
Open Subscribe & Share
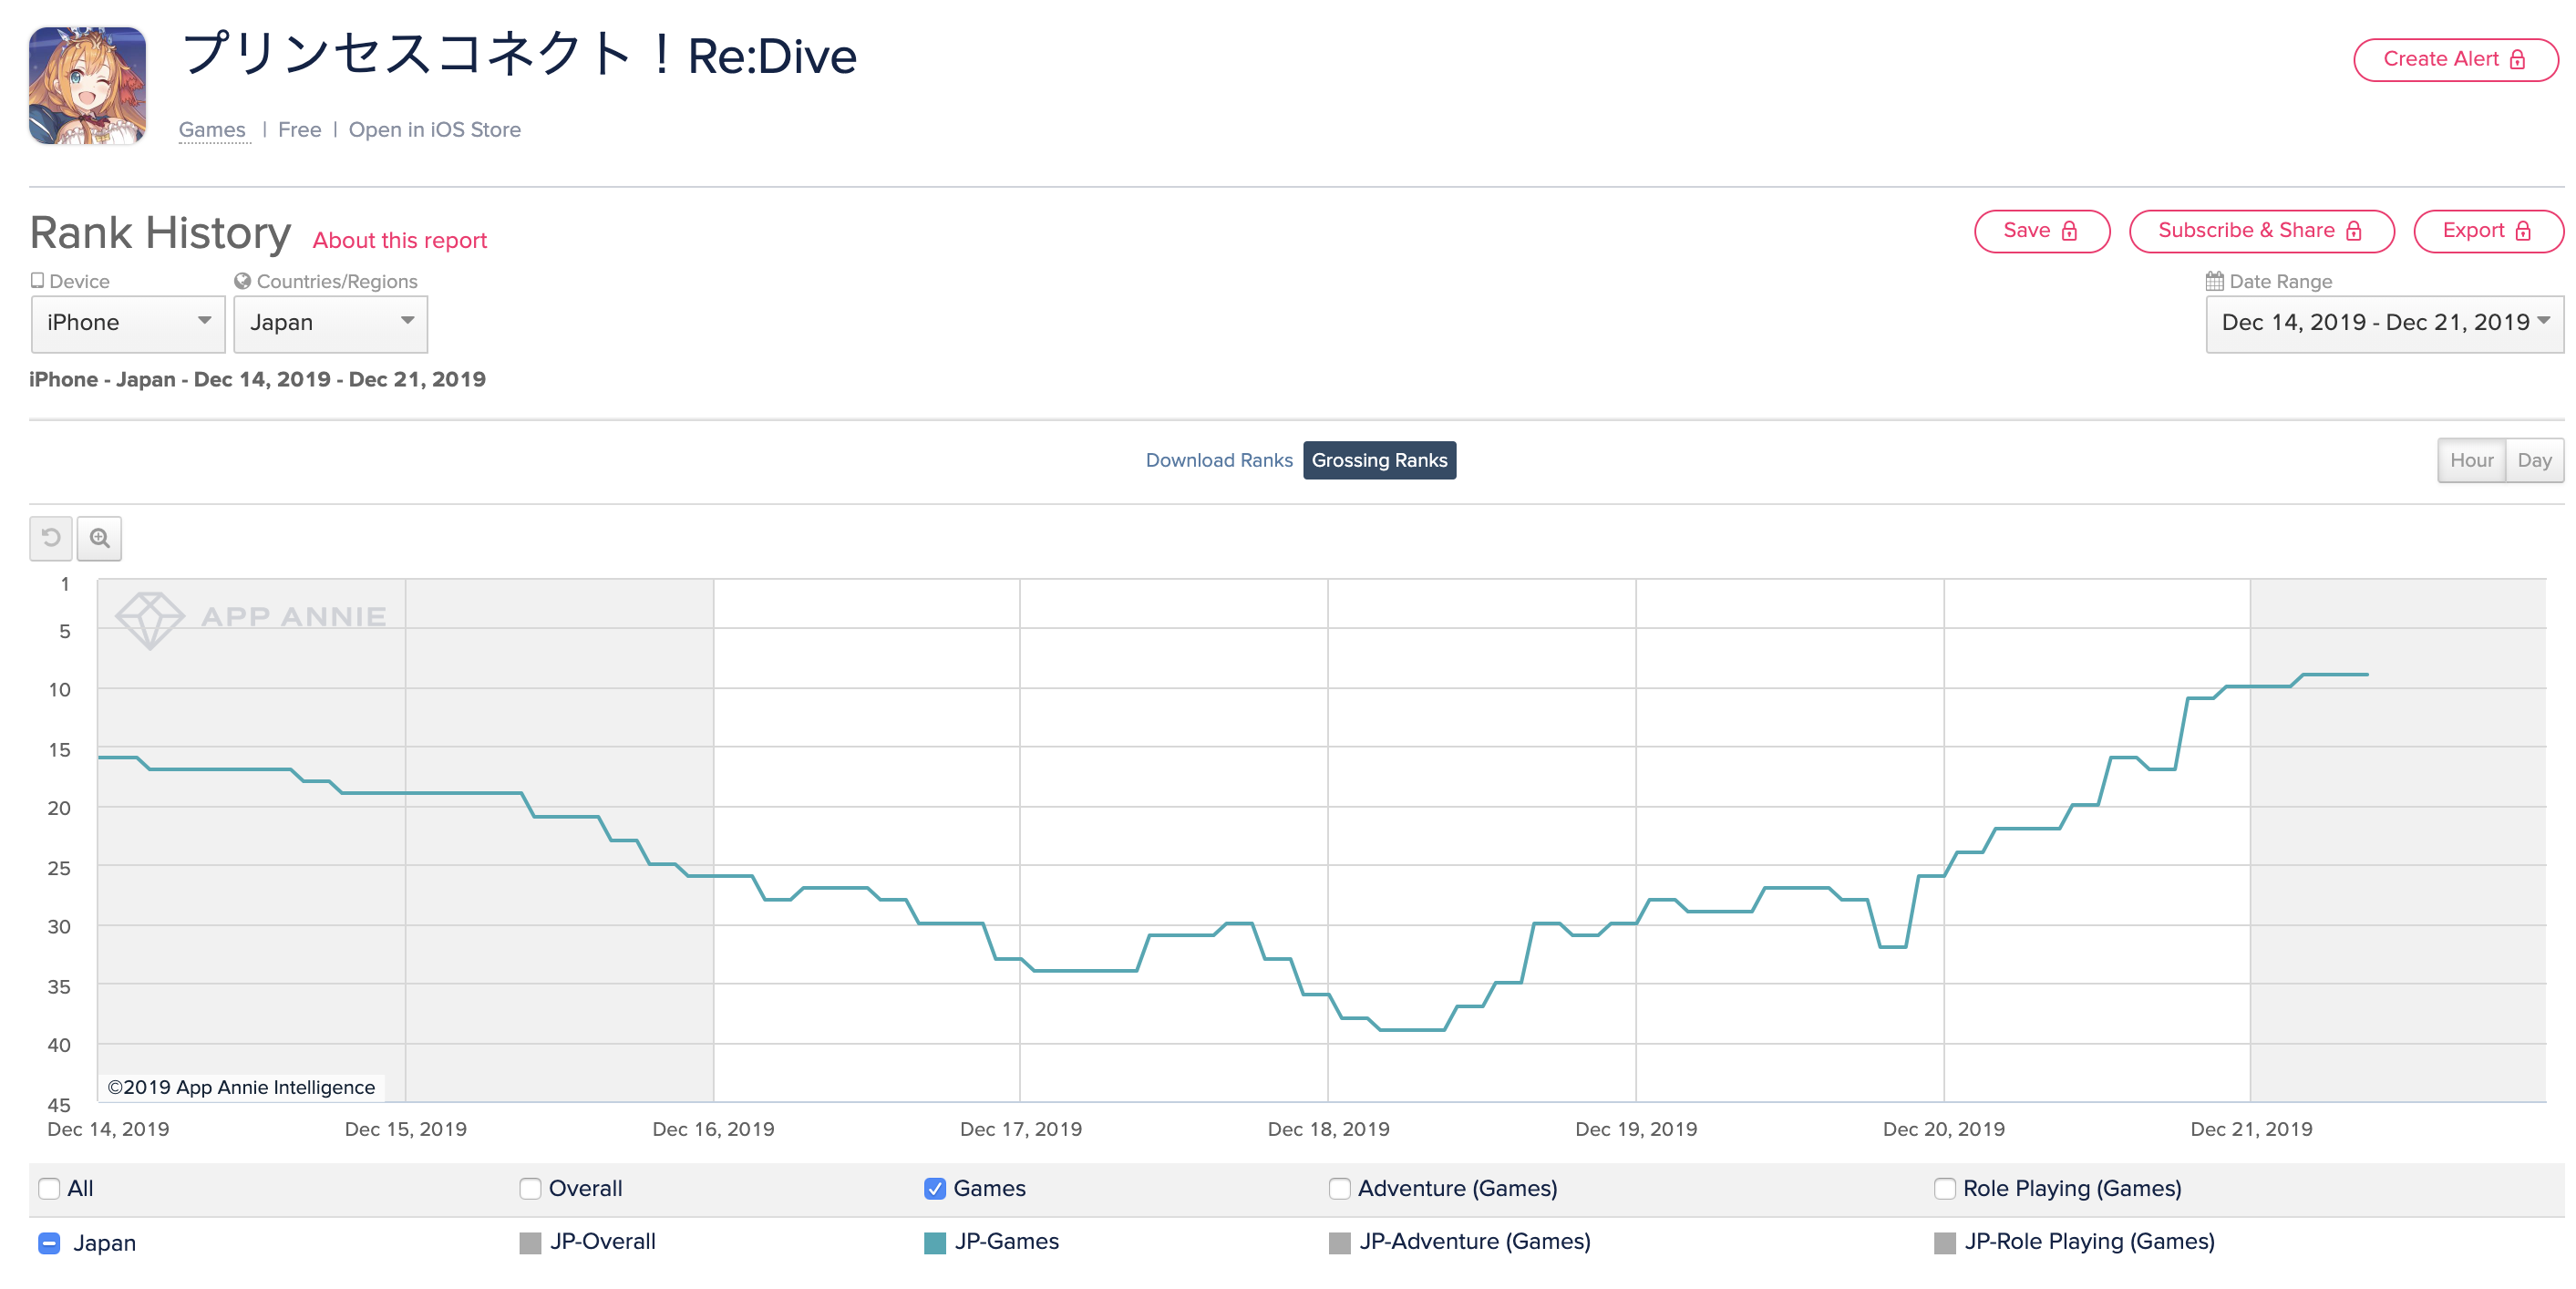2261,231
